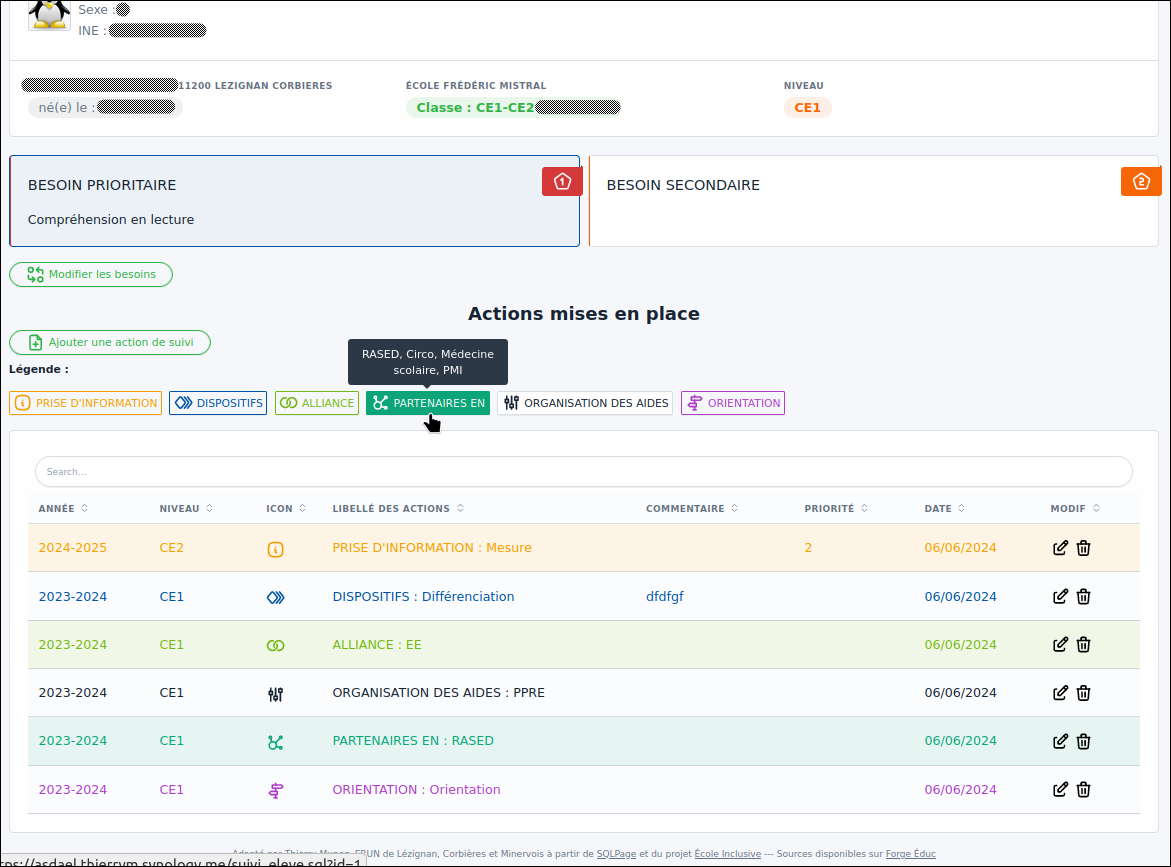
Task: Click Compréhension en lecture text
Action: [111, 220]
